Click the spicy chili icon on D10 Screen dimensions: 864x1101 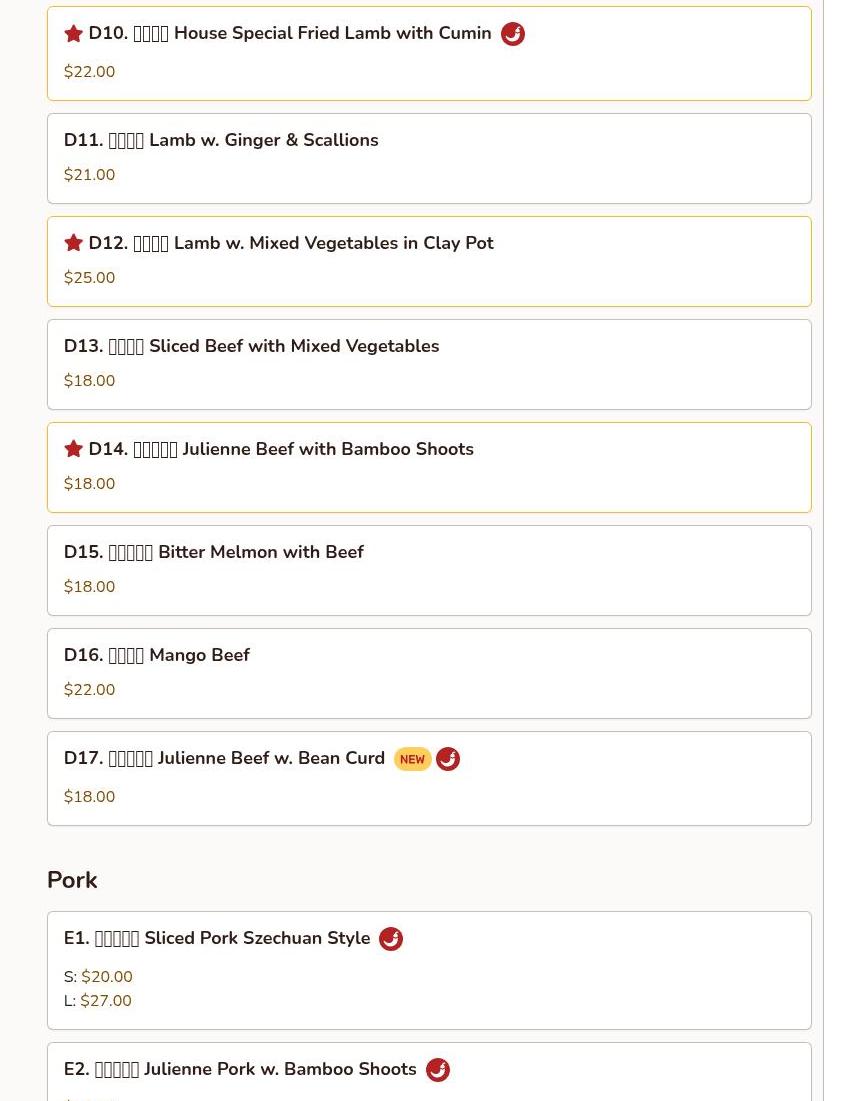512,34
